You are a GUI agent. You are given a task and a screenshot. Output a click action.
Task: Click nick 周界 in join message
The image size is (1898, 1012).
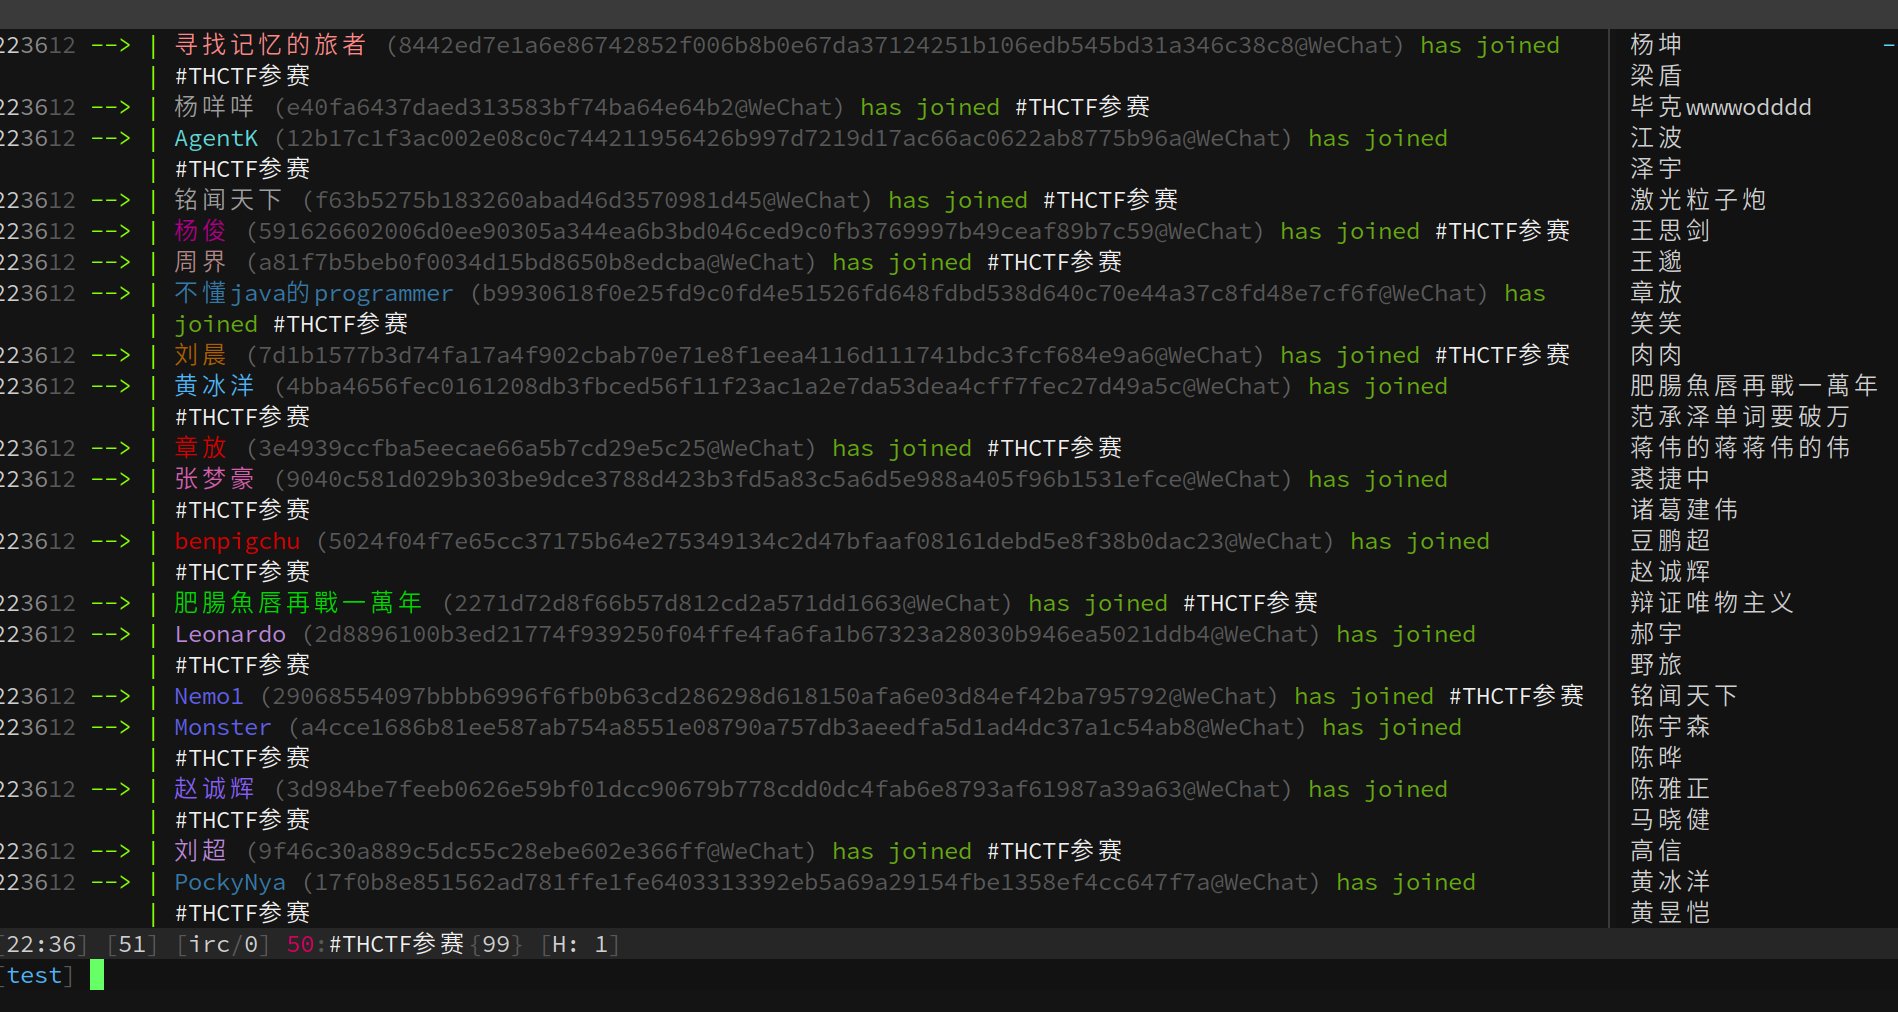200,262
